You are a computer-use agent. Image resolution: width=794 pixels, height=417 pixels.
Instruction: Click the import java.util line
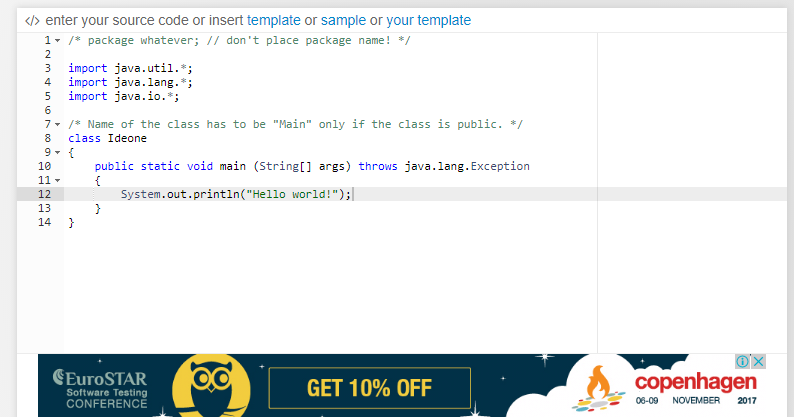coord(130,68)
